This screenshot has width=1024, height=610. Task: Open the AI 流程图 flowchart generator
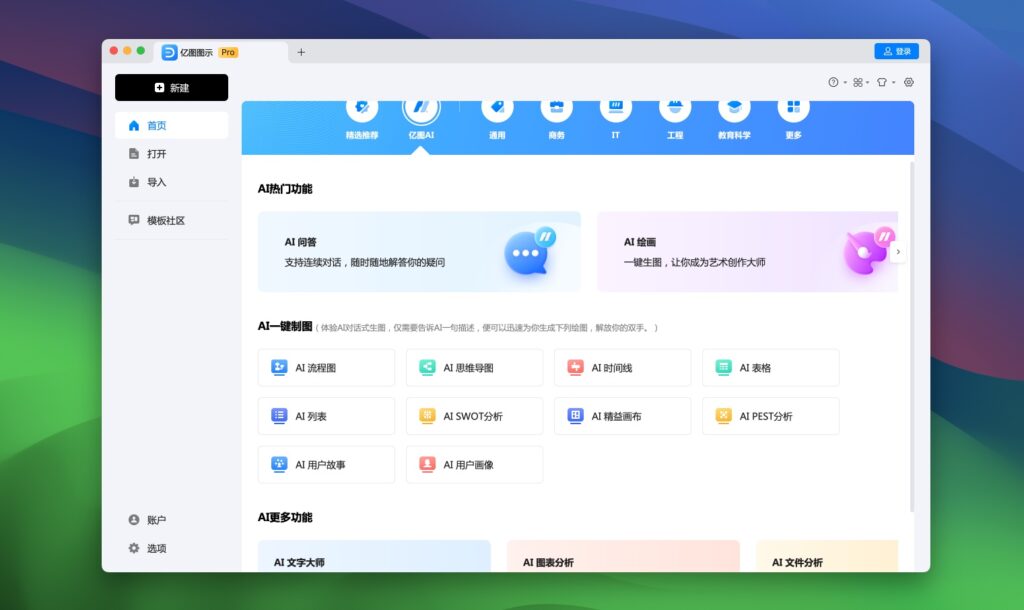click(x=326, y=368)
